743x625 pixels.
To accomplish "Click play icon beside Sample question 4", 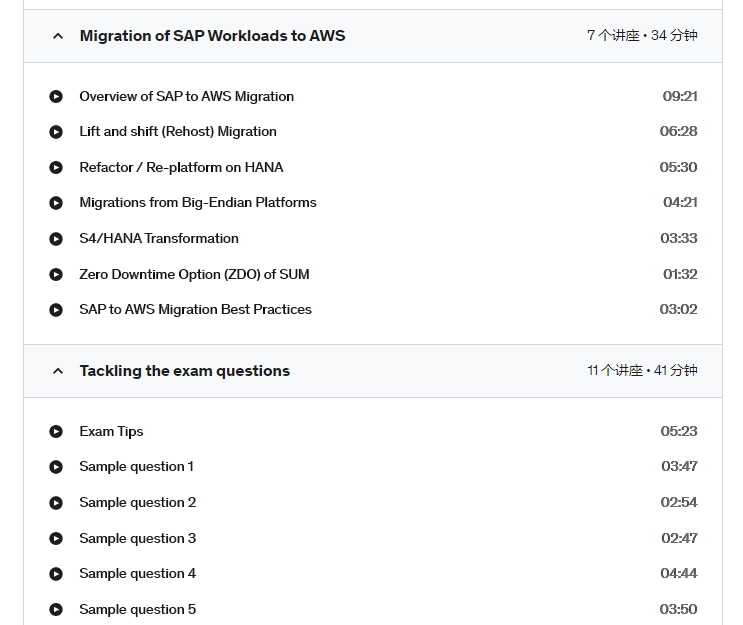I will pos(56,574).
